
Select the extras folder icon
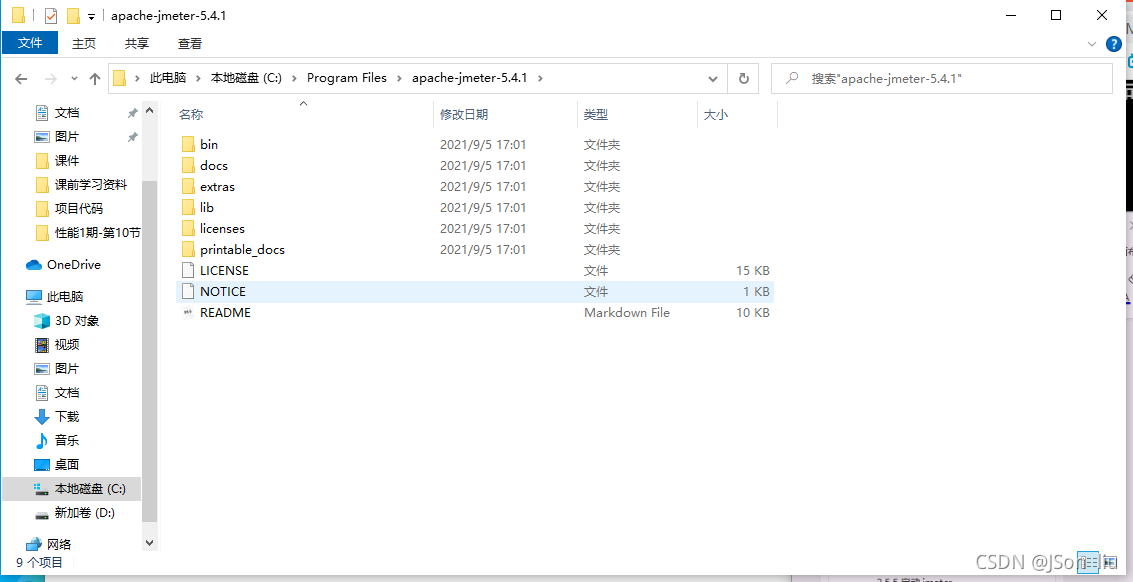point(188,187)
